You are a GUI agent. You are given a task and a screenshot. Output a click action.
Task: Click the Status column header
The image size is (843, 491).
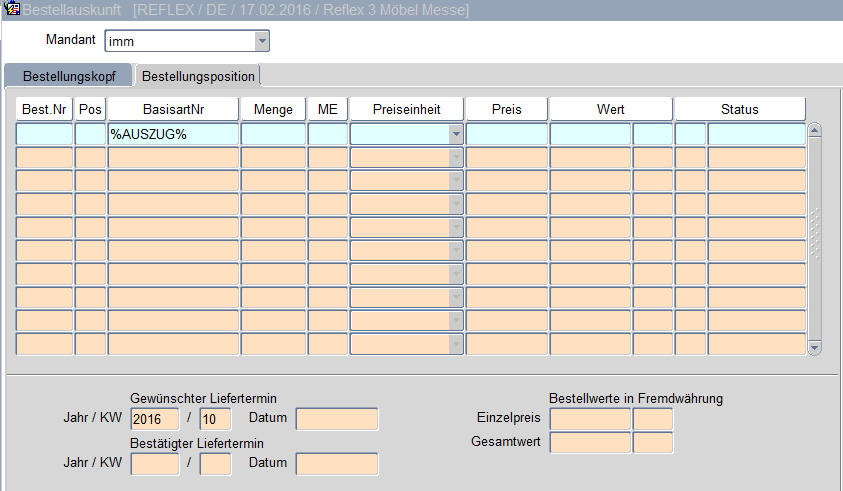coord(739,109)
